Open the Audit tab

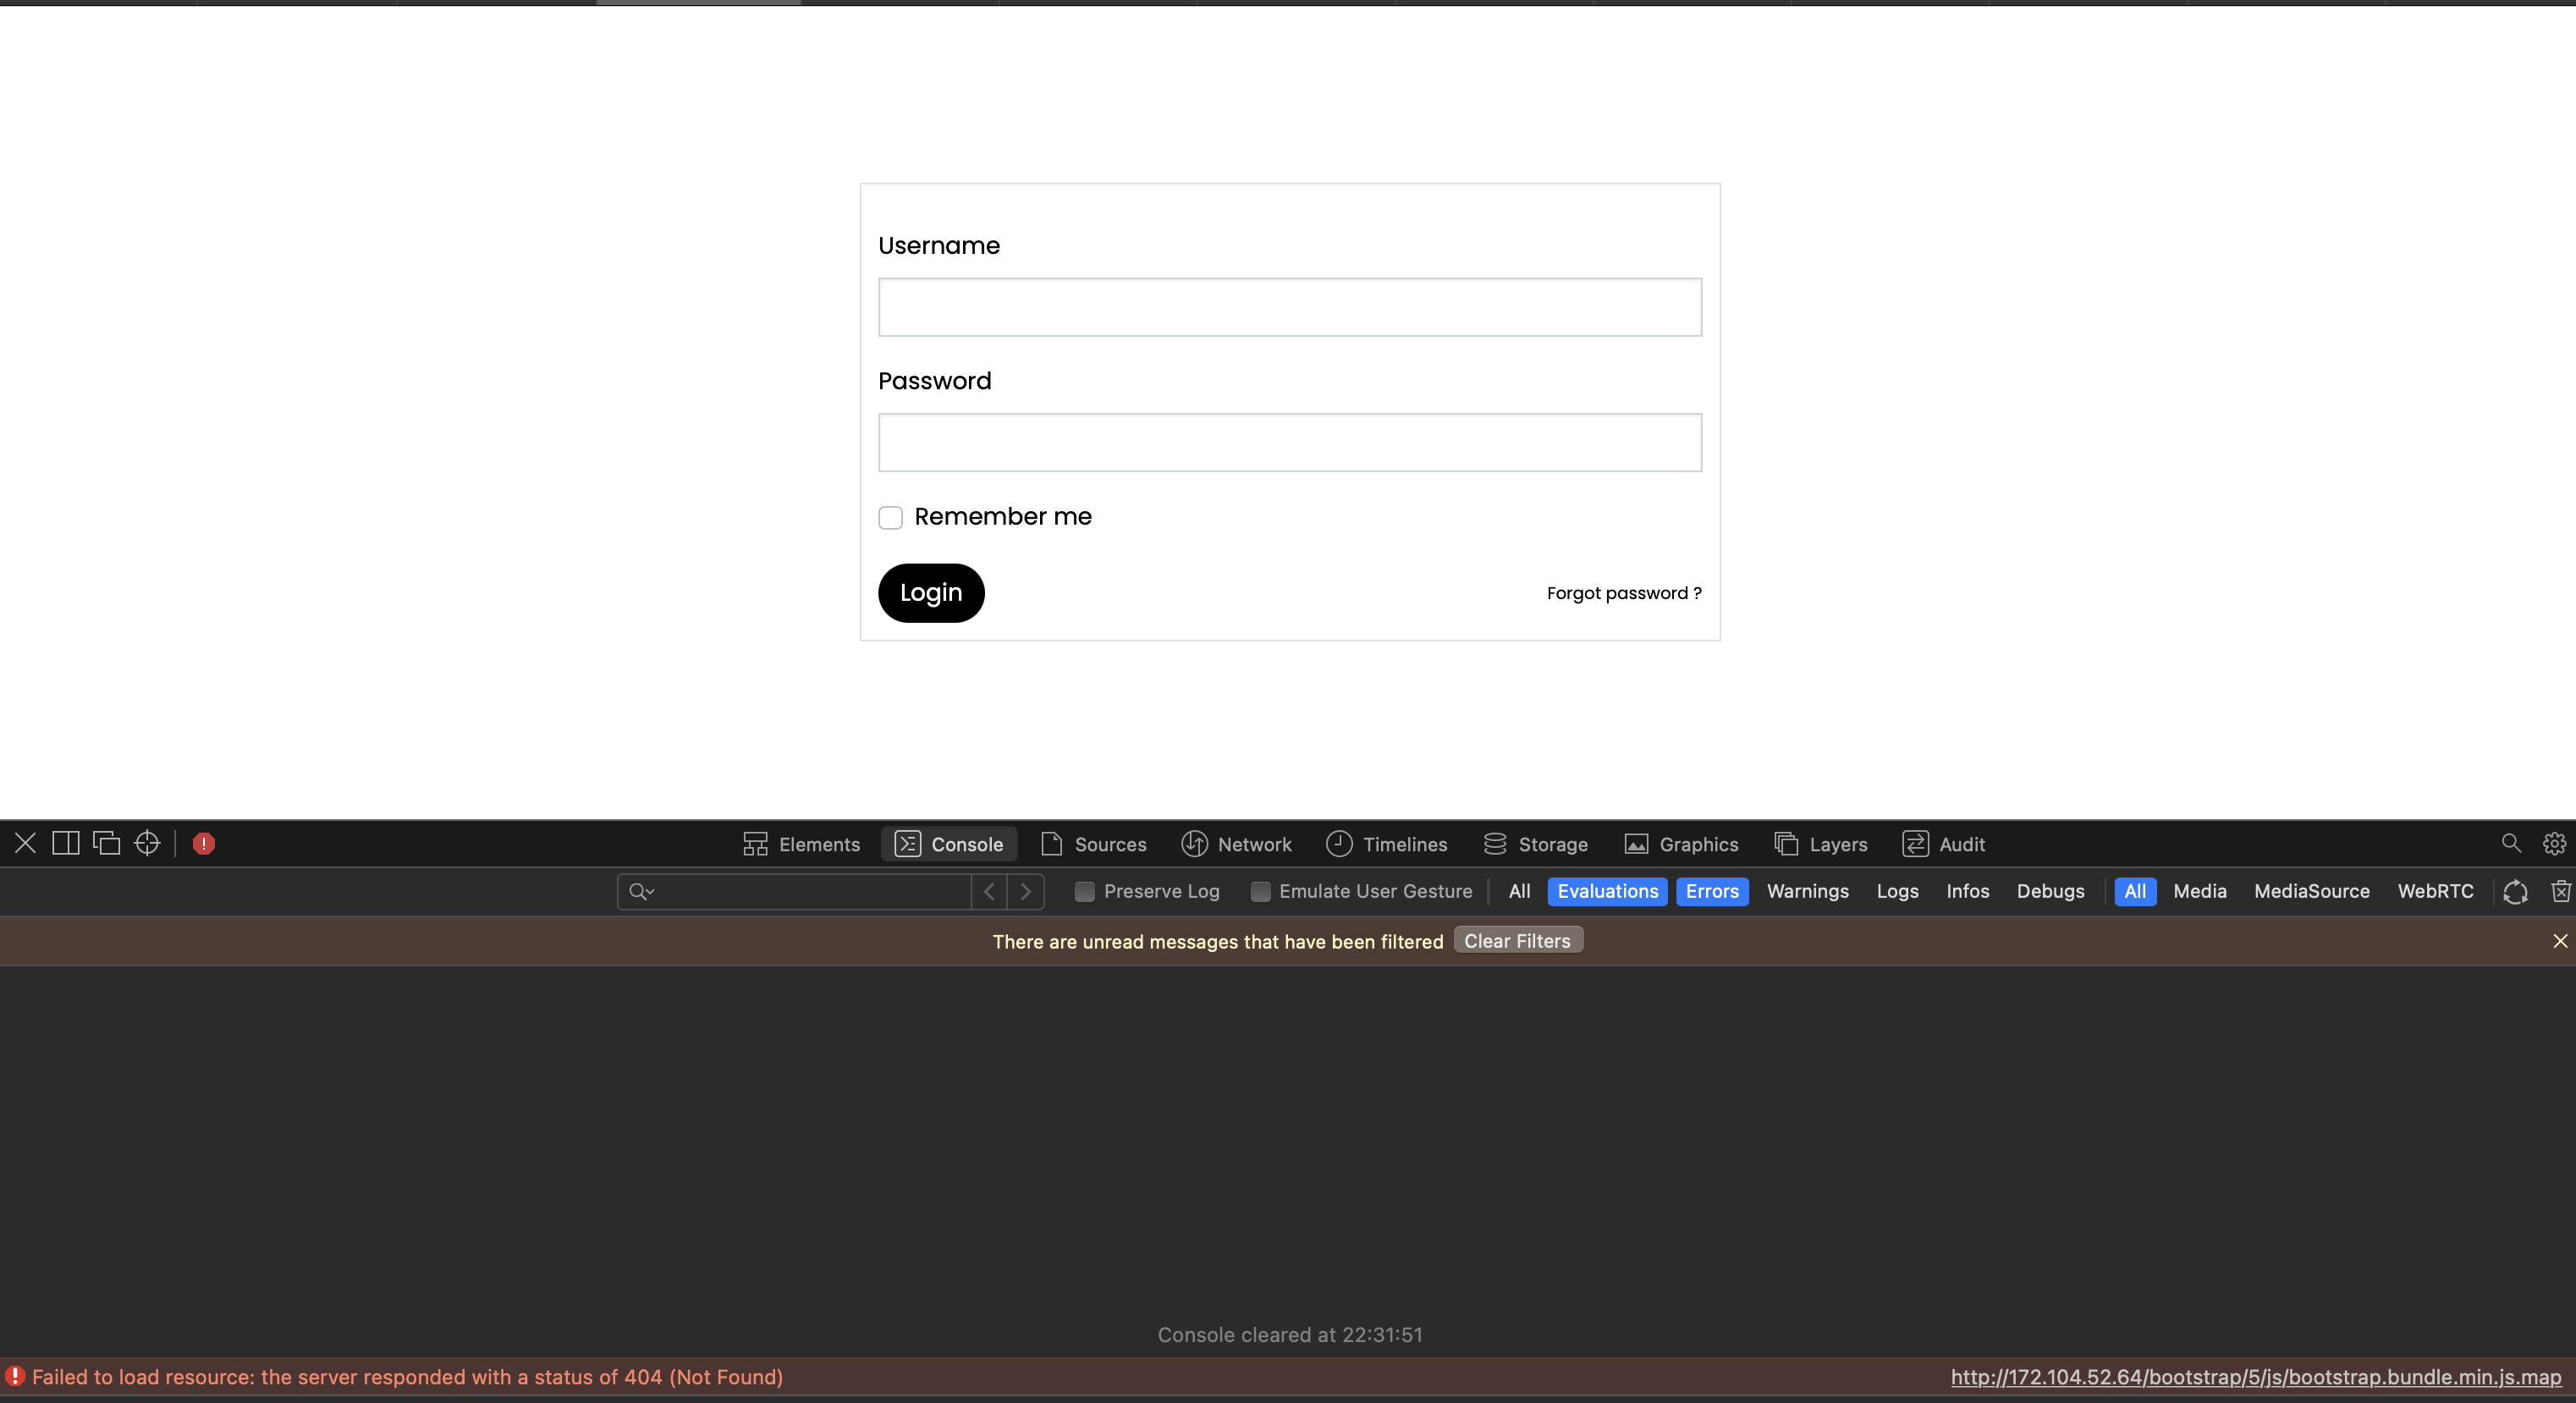tap(1943, 844)
